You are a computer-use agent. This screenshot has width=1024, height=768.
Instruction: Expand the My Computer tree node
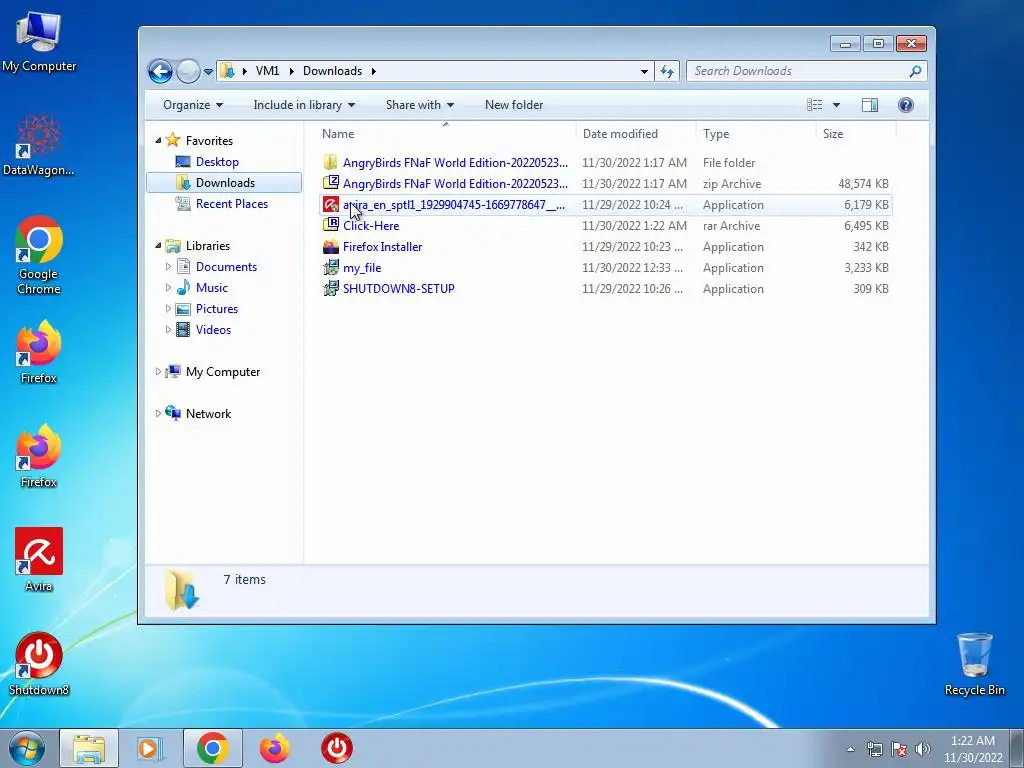point(158,372)
